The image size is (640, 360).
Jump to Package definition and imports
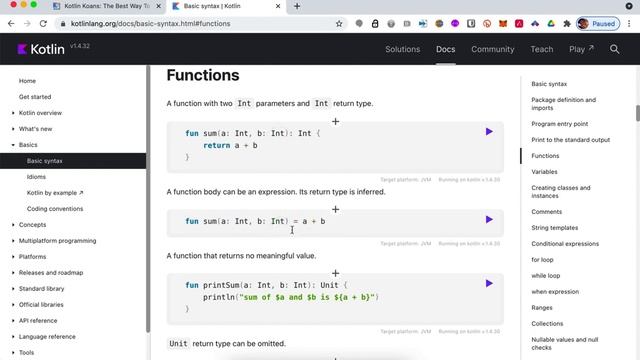pyautogui.click(x=563, y=104)
